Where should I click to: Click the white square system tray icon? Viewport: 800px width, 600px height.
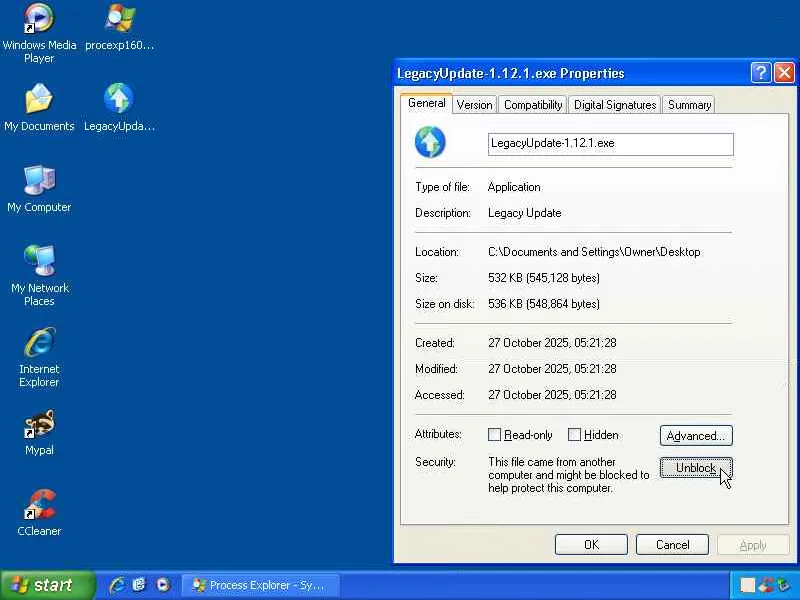pos(747,585)
